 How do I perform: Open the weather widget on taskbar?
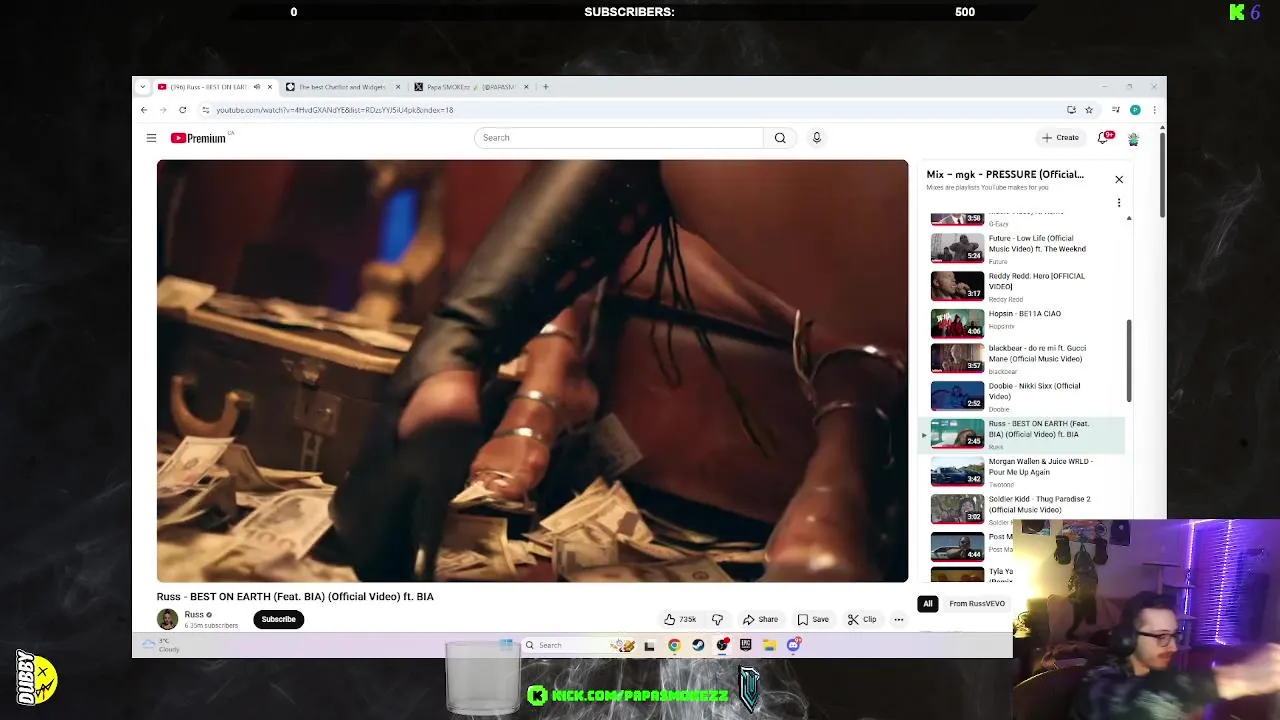160,646
